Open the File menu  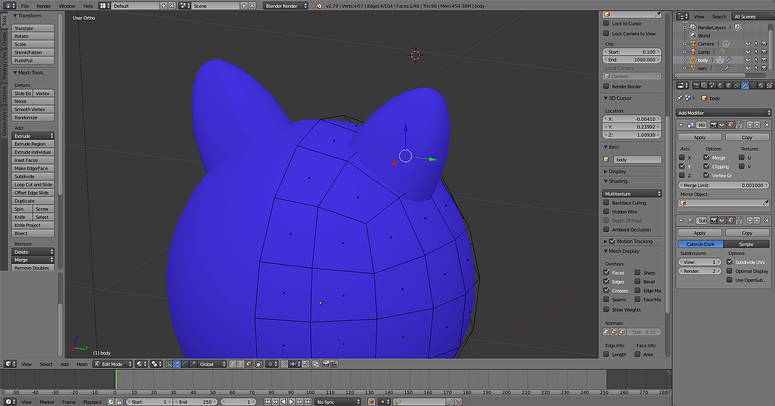tap(25, 6)
